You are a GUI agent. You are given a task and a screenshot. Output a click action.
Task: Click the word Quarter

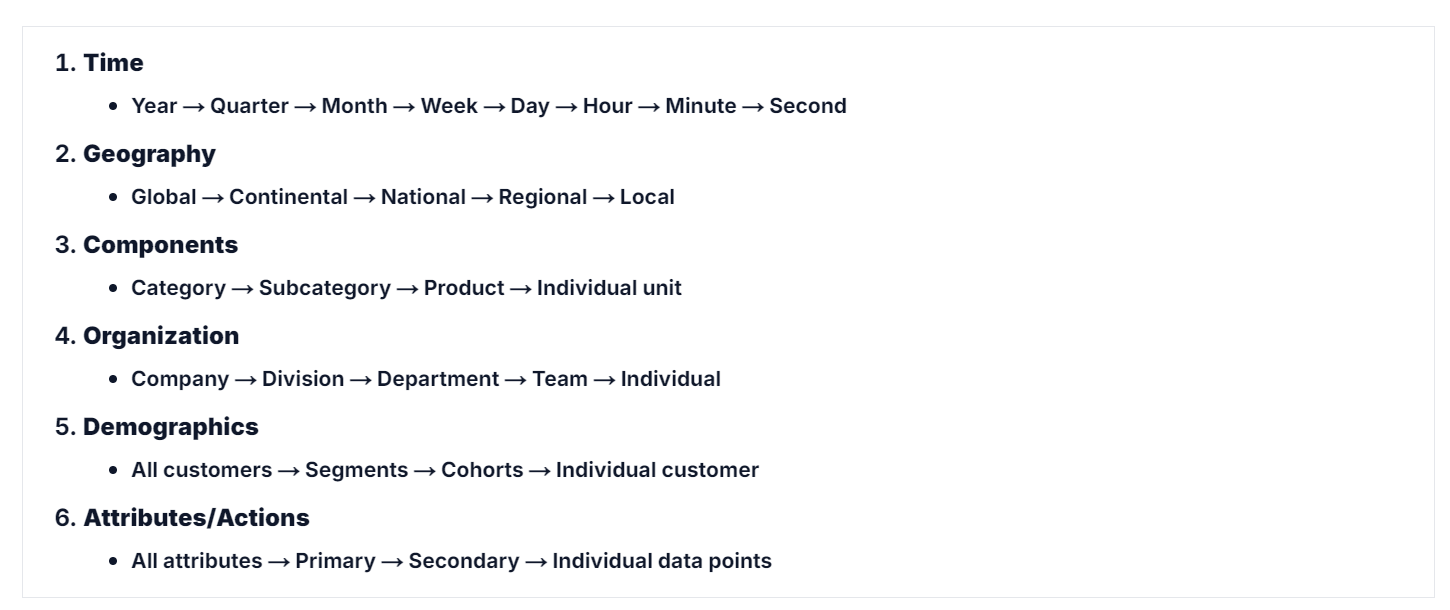click(249, 106)
